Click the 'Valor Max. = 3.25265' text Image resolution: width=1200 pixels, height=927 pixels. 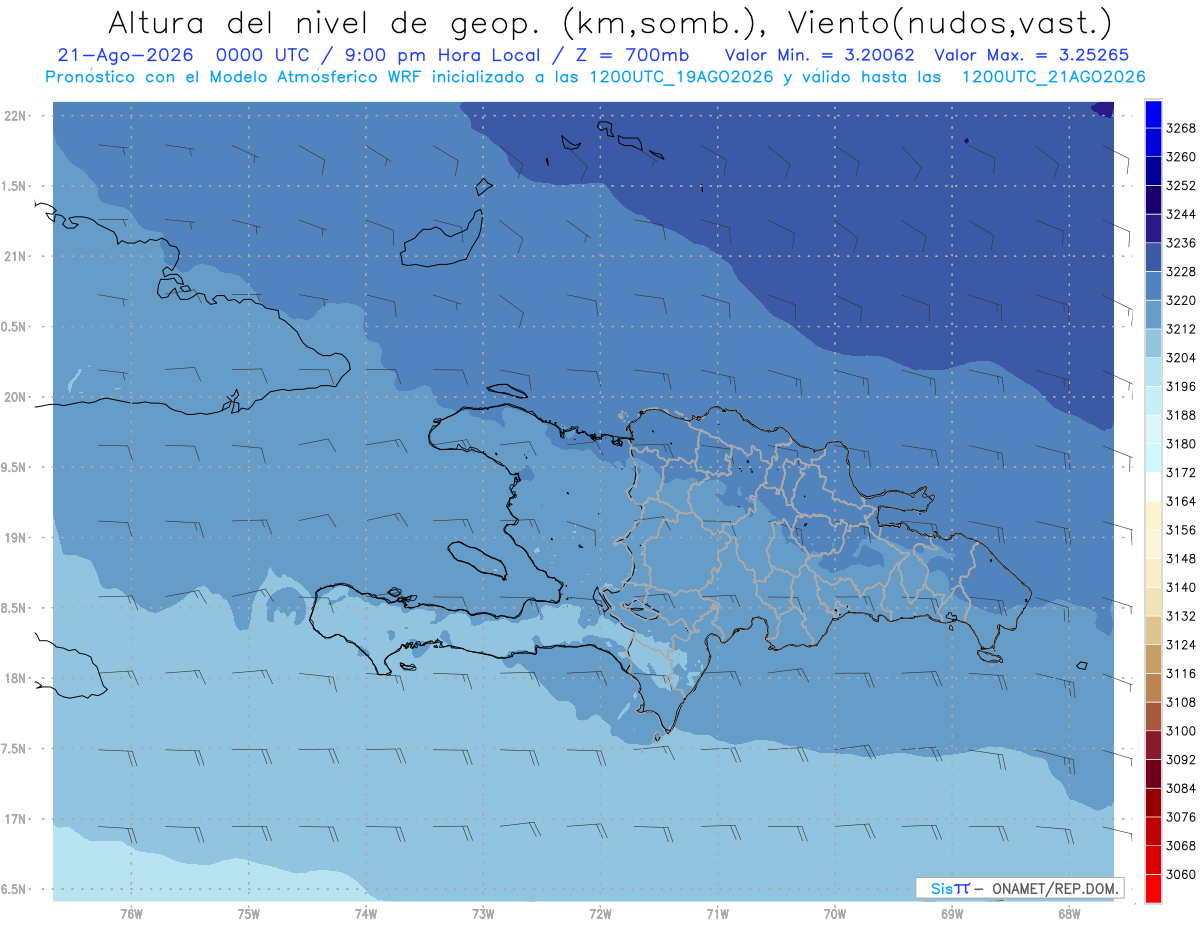[1033, 56]
